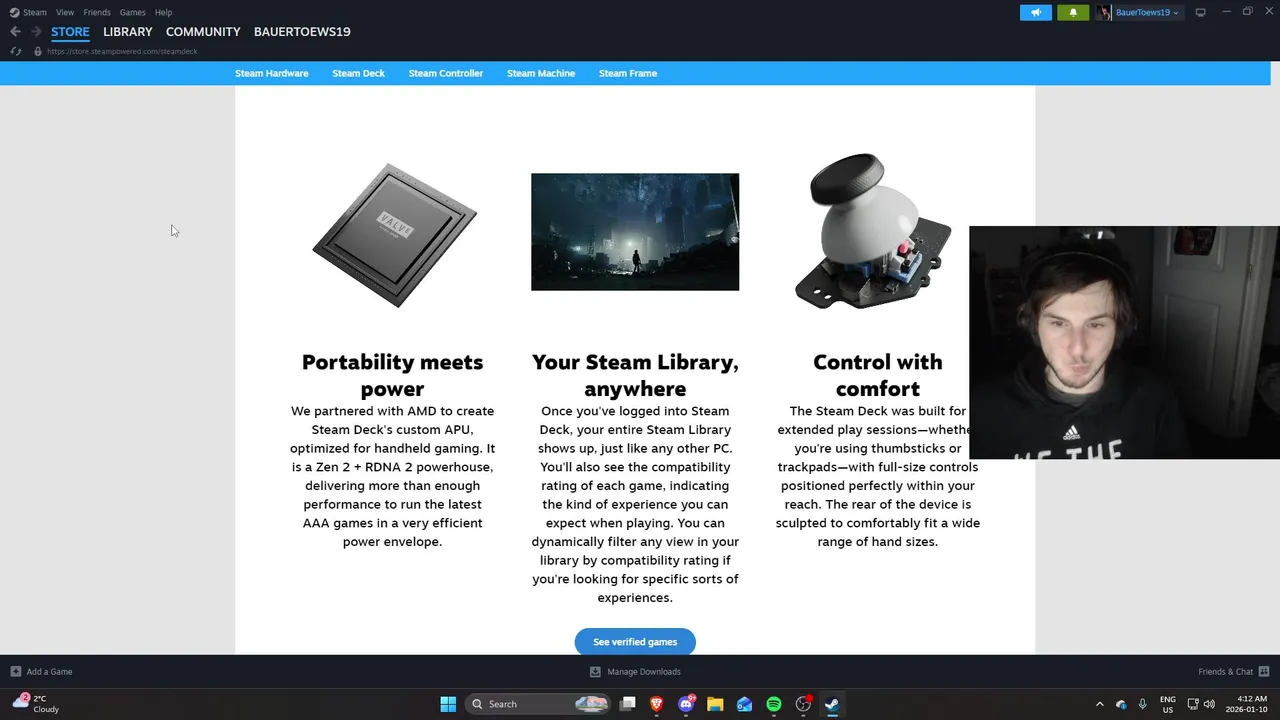The width and height of the screenshot is (1280, 720).
Task: Open the Steam Machine nav link
Action: [541, 73]
